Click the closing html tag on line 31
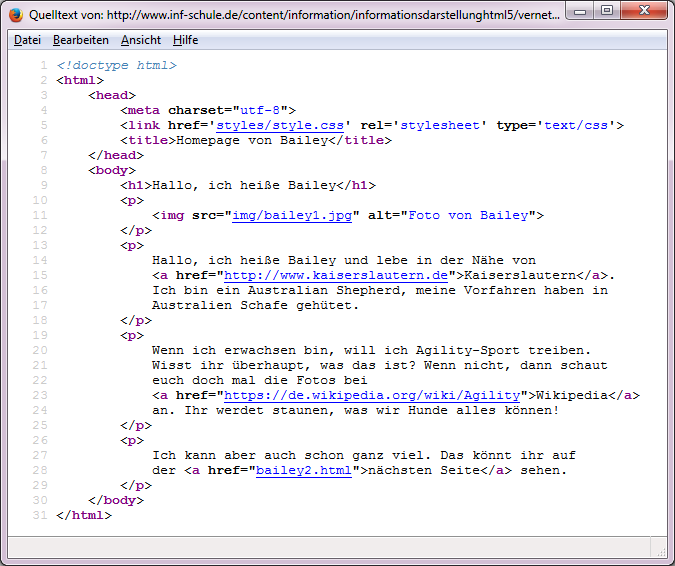Image resolution: width=675 pixels, height=566 pixels. click(x=84, y=515)
